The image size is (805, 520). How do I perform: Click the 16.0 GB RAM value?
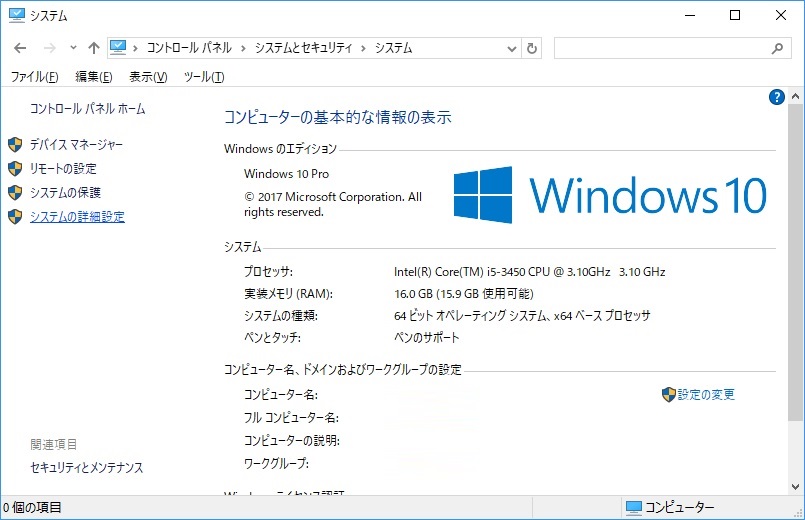tap(464, 294)
